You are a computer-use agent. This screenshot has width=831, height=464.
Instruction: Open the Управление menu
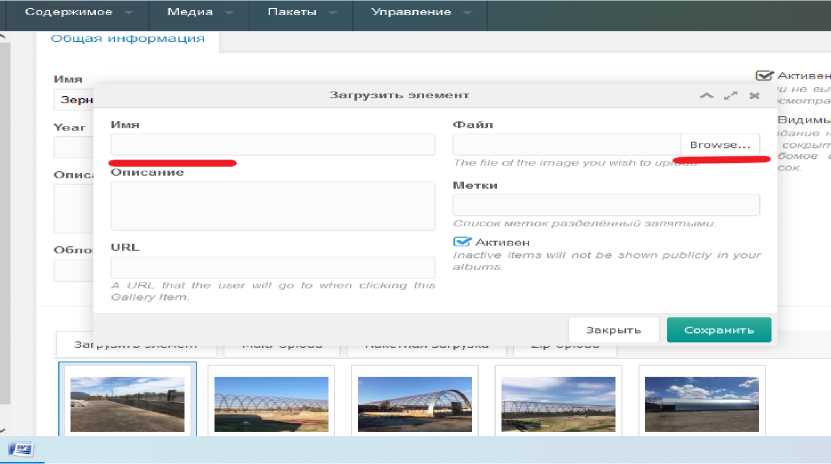coord(411,12)
